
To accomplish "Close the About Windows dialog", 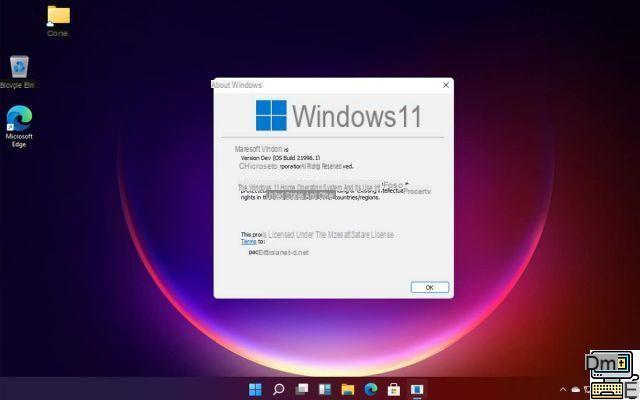I will tap(446, 85).
